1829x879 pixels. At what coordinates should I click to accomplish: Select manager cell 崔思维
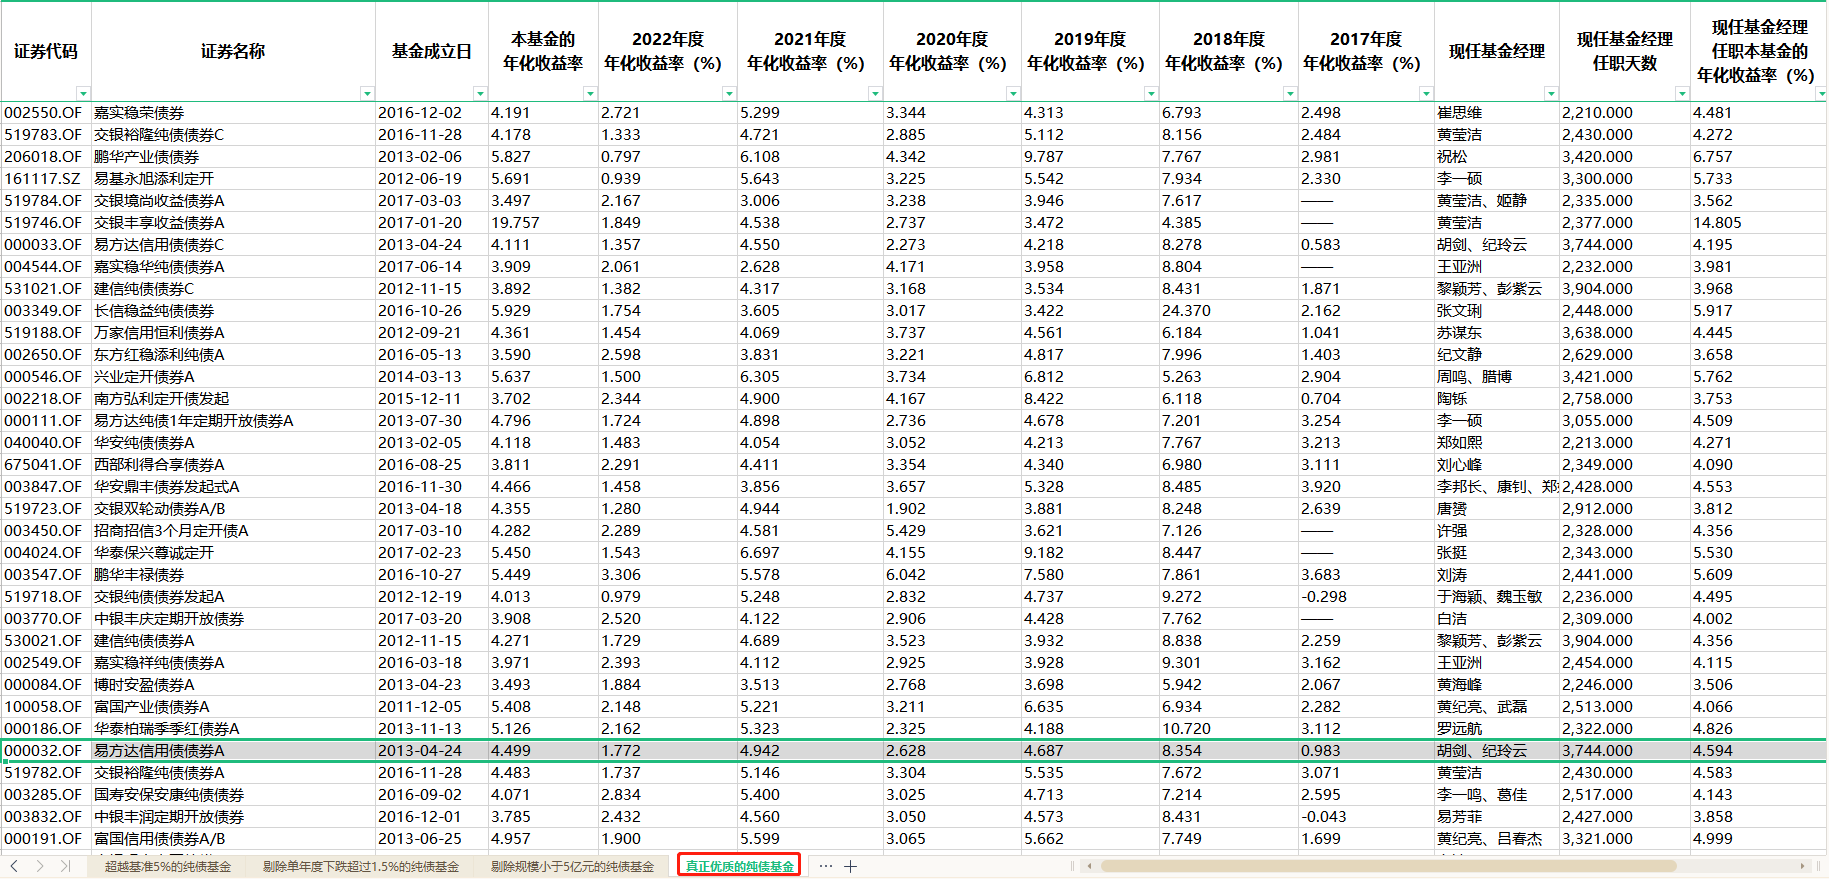(1497, 113)
